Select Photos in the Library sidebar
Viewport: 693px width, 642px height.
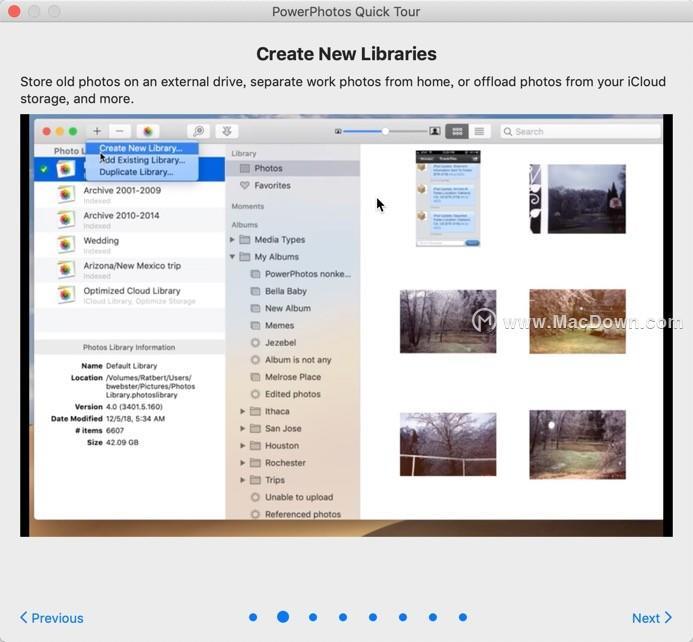point(293,168)
